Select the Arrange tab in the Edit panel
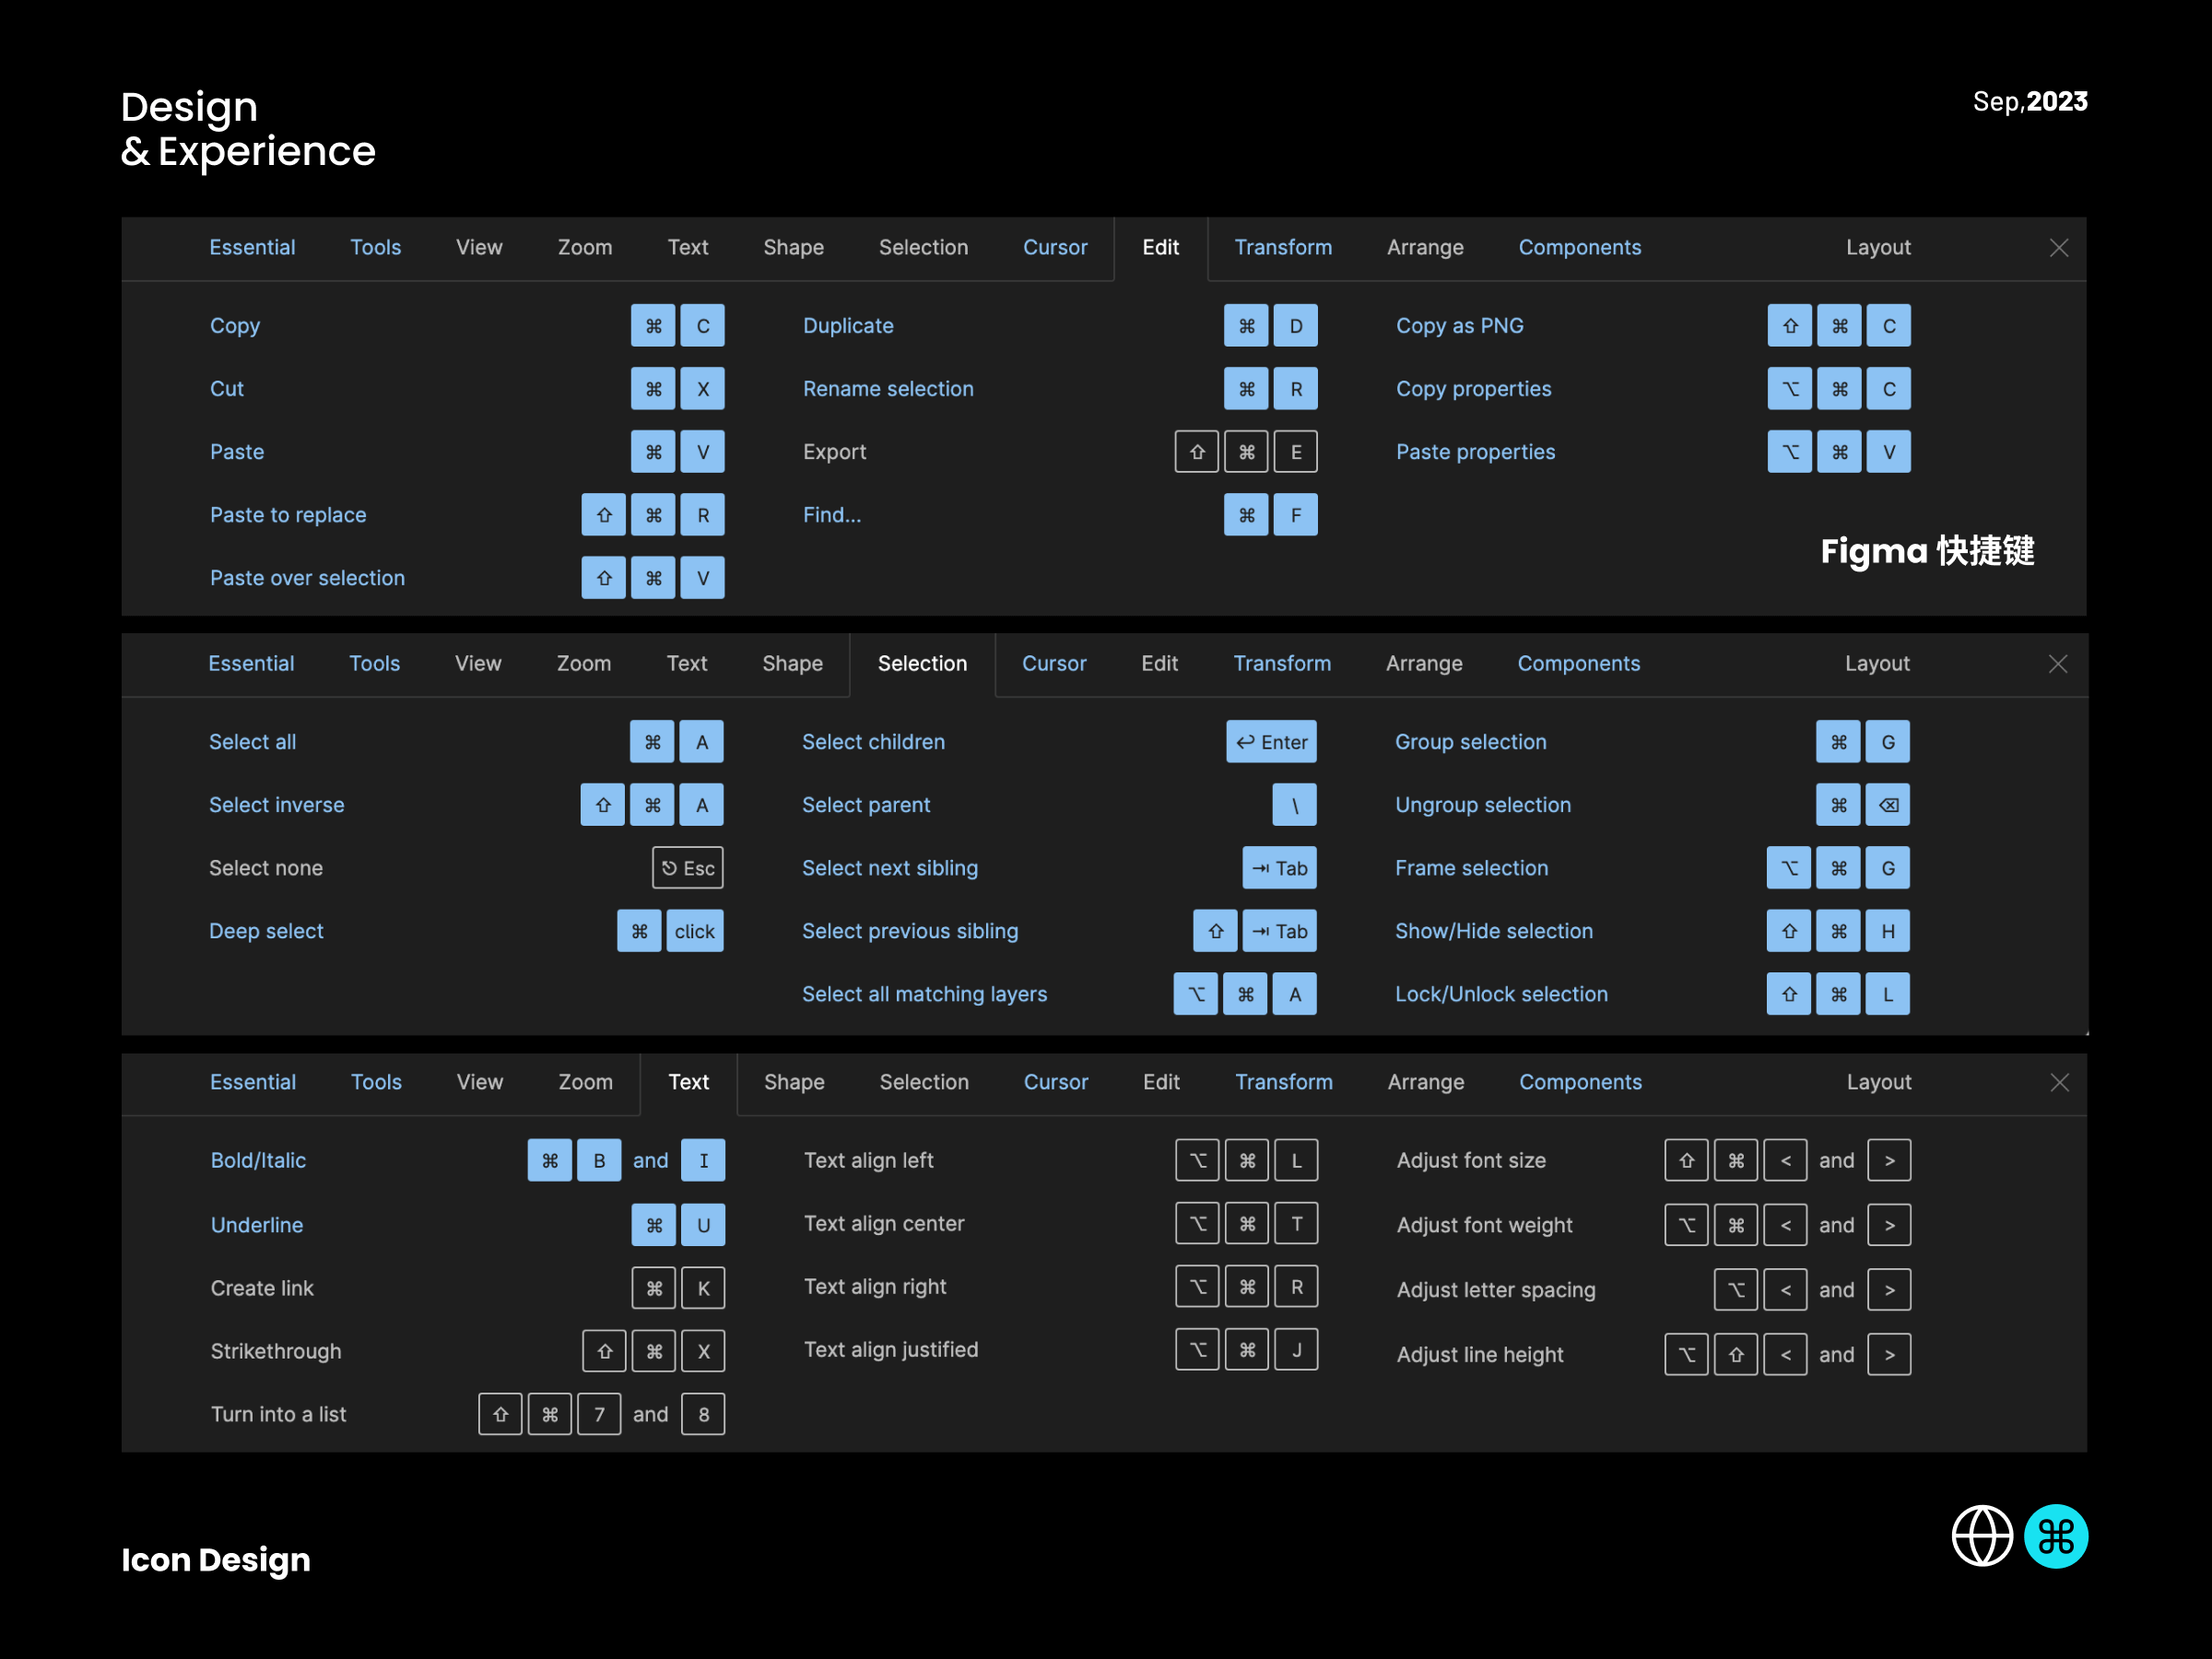2212x1659 pixels. click(x=1425, y=248)
